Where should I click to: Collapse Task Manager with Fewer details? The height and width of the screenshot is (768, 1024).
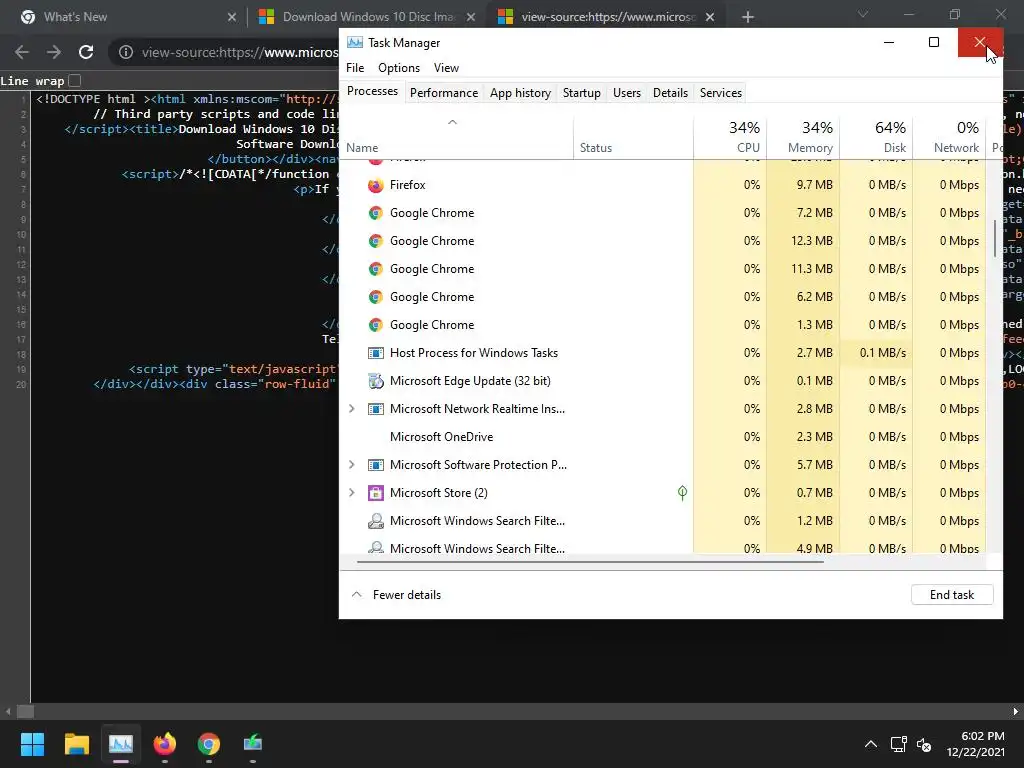(x=396, y=595)
